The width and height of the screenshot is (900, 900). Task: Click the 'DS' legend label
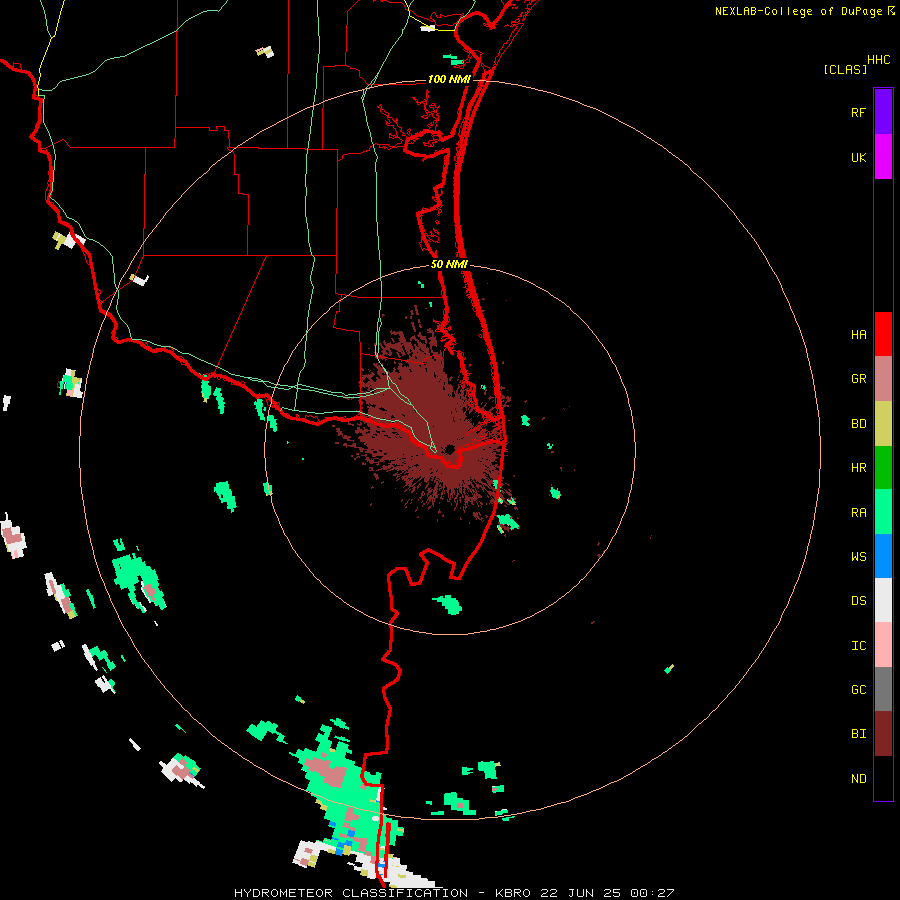point(858,601)
